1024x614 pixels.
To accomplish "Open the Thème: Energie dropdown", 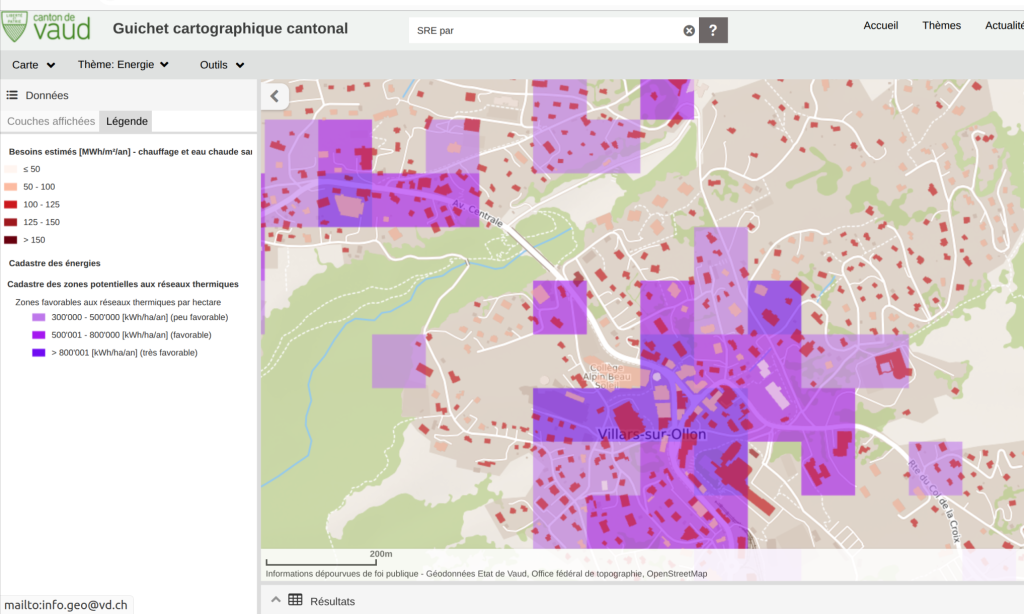I will (123, 65).
